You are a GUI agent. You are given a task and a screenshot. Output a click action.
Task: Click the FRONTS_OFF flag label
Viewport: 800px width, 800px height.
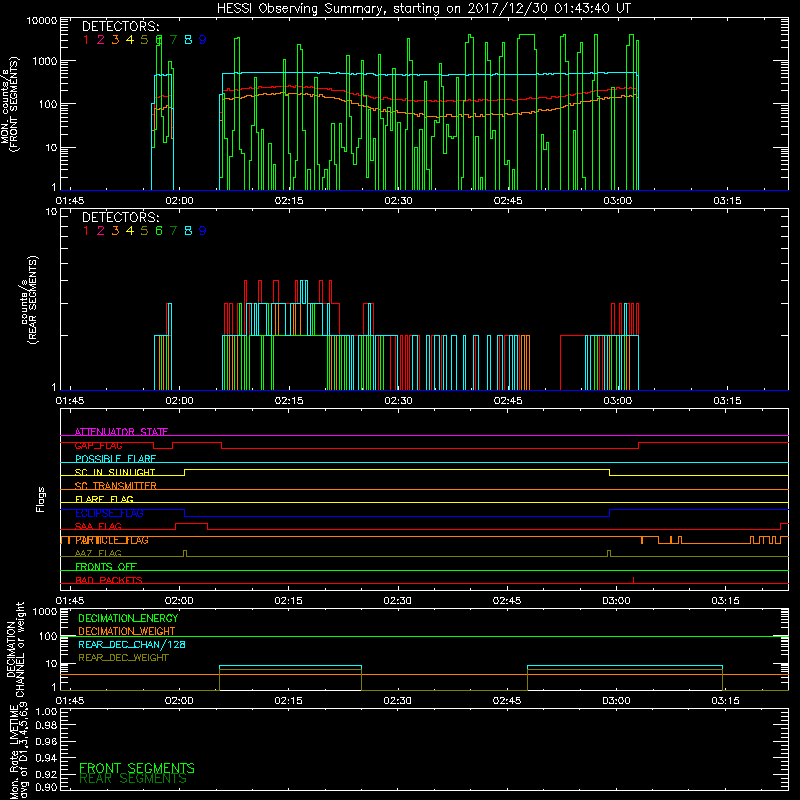click(106, 566)
